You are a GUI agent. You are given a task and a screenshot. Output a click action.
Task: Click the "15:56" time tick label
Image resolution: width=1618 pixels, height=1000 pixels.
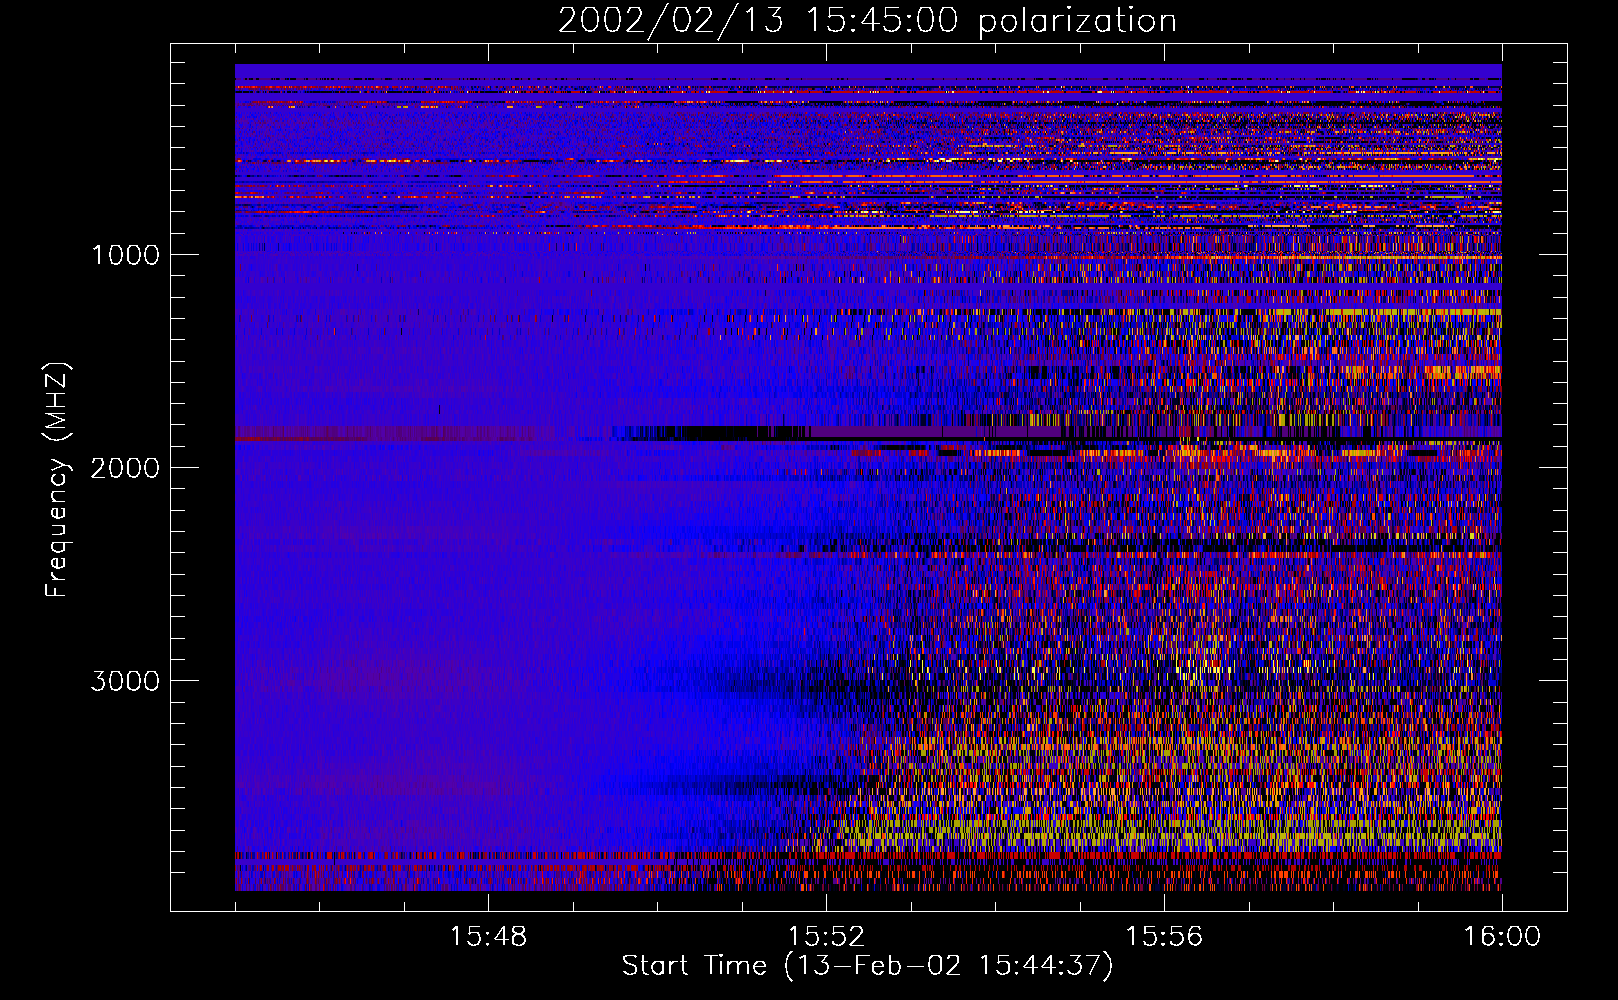click(x=1164, y=937)
